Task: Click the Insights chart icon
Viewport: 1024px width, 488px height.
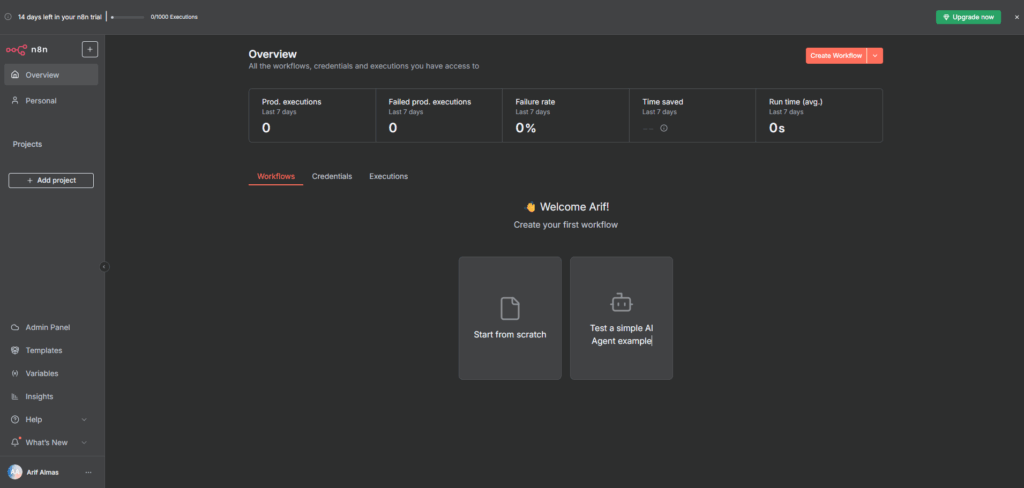Action: click(x=15, y=397)
